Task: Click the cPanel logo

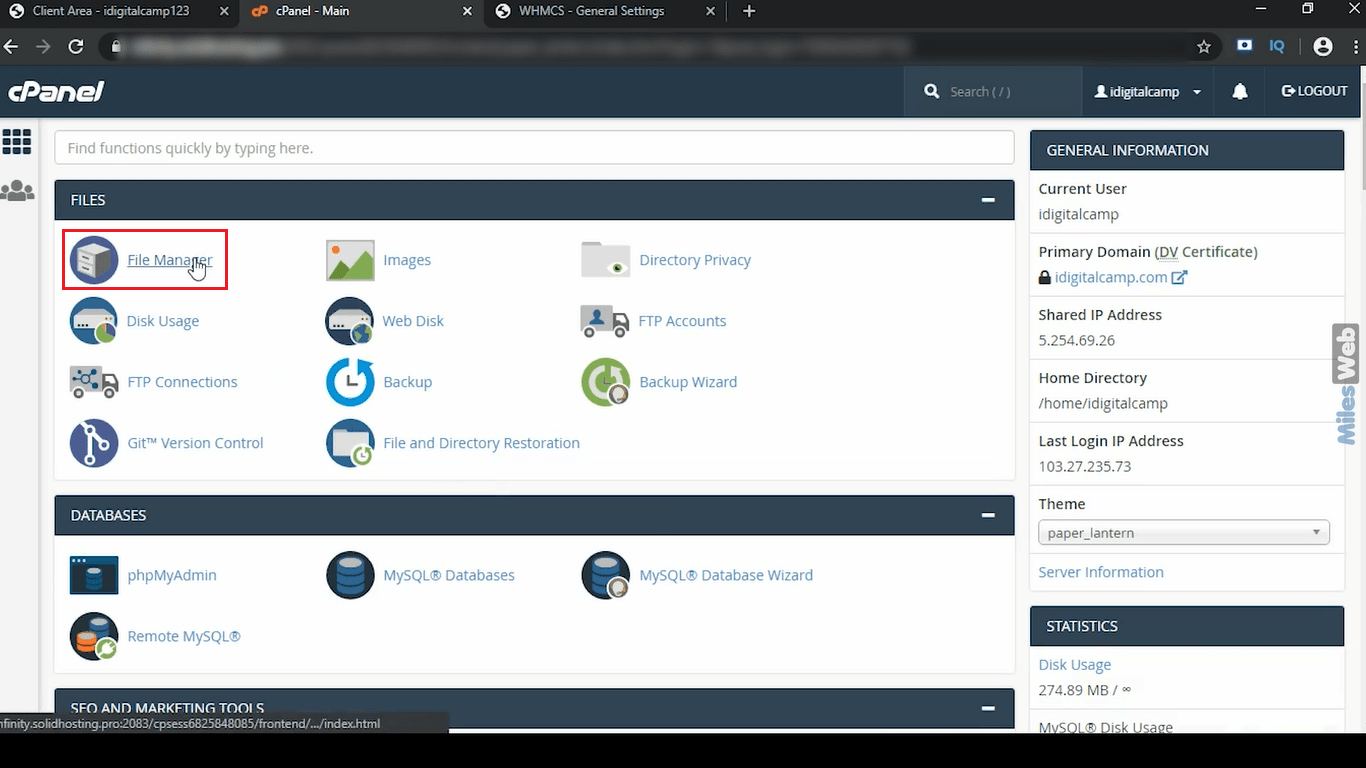Action: click(56, 91)
